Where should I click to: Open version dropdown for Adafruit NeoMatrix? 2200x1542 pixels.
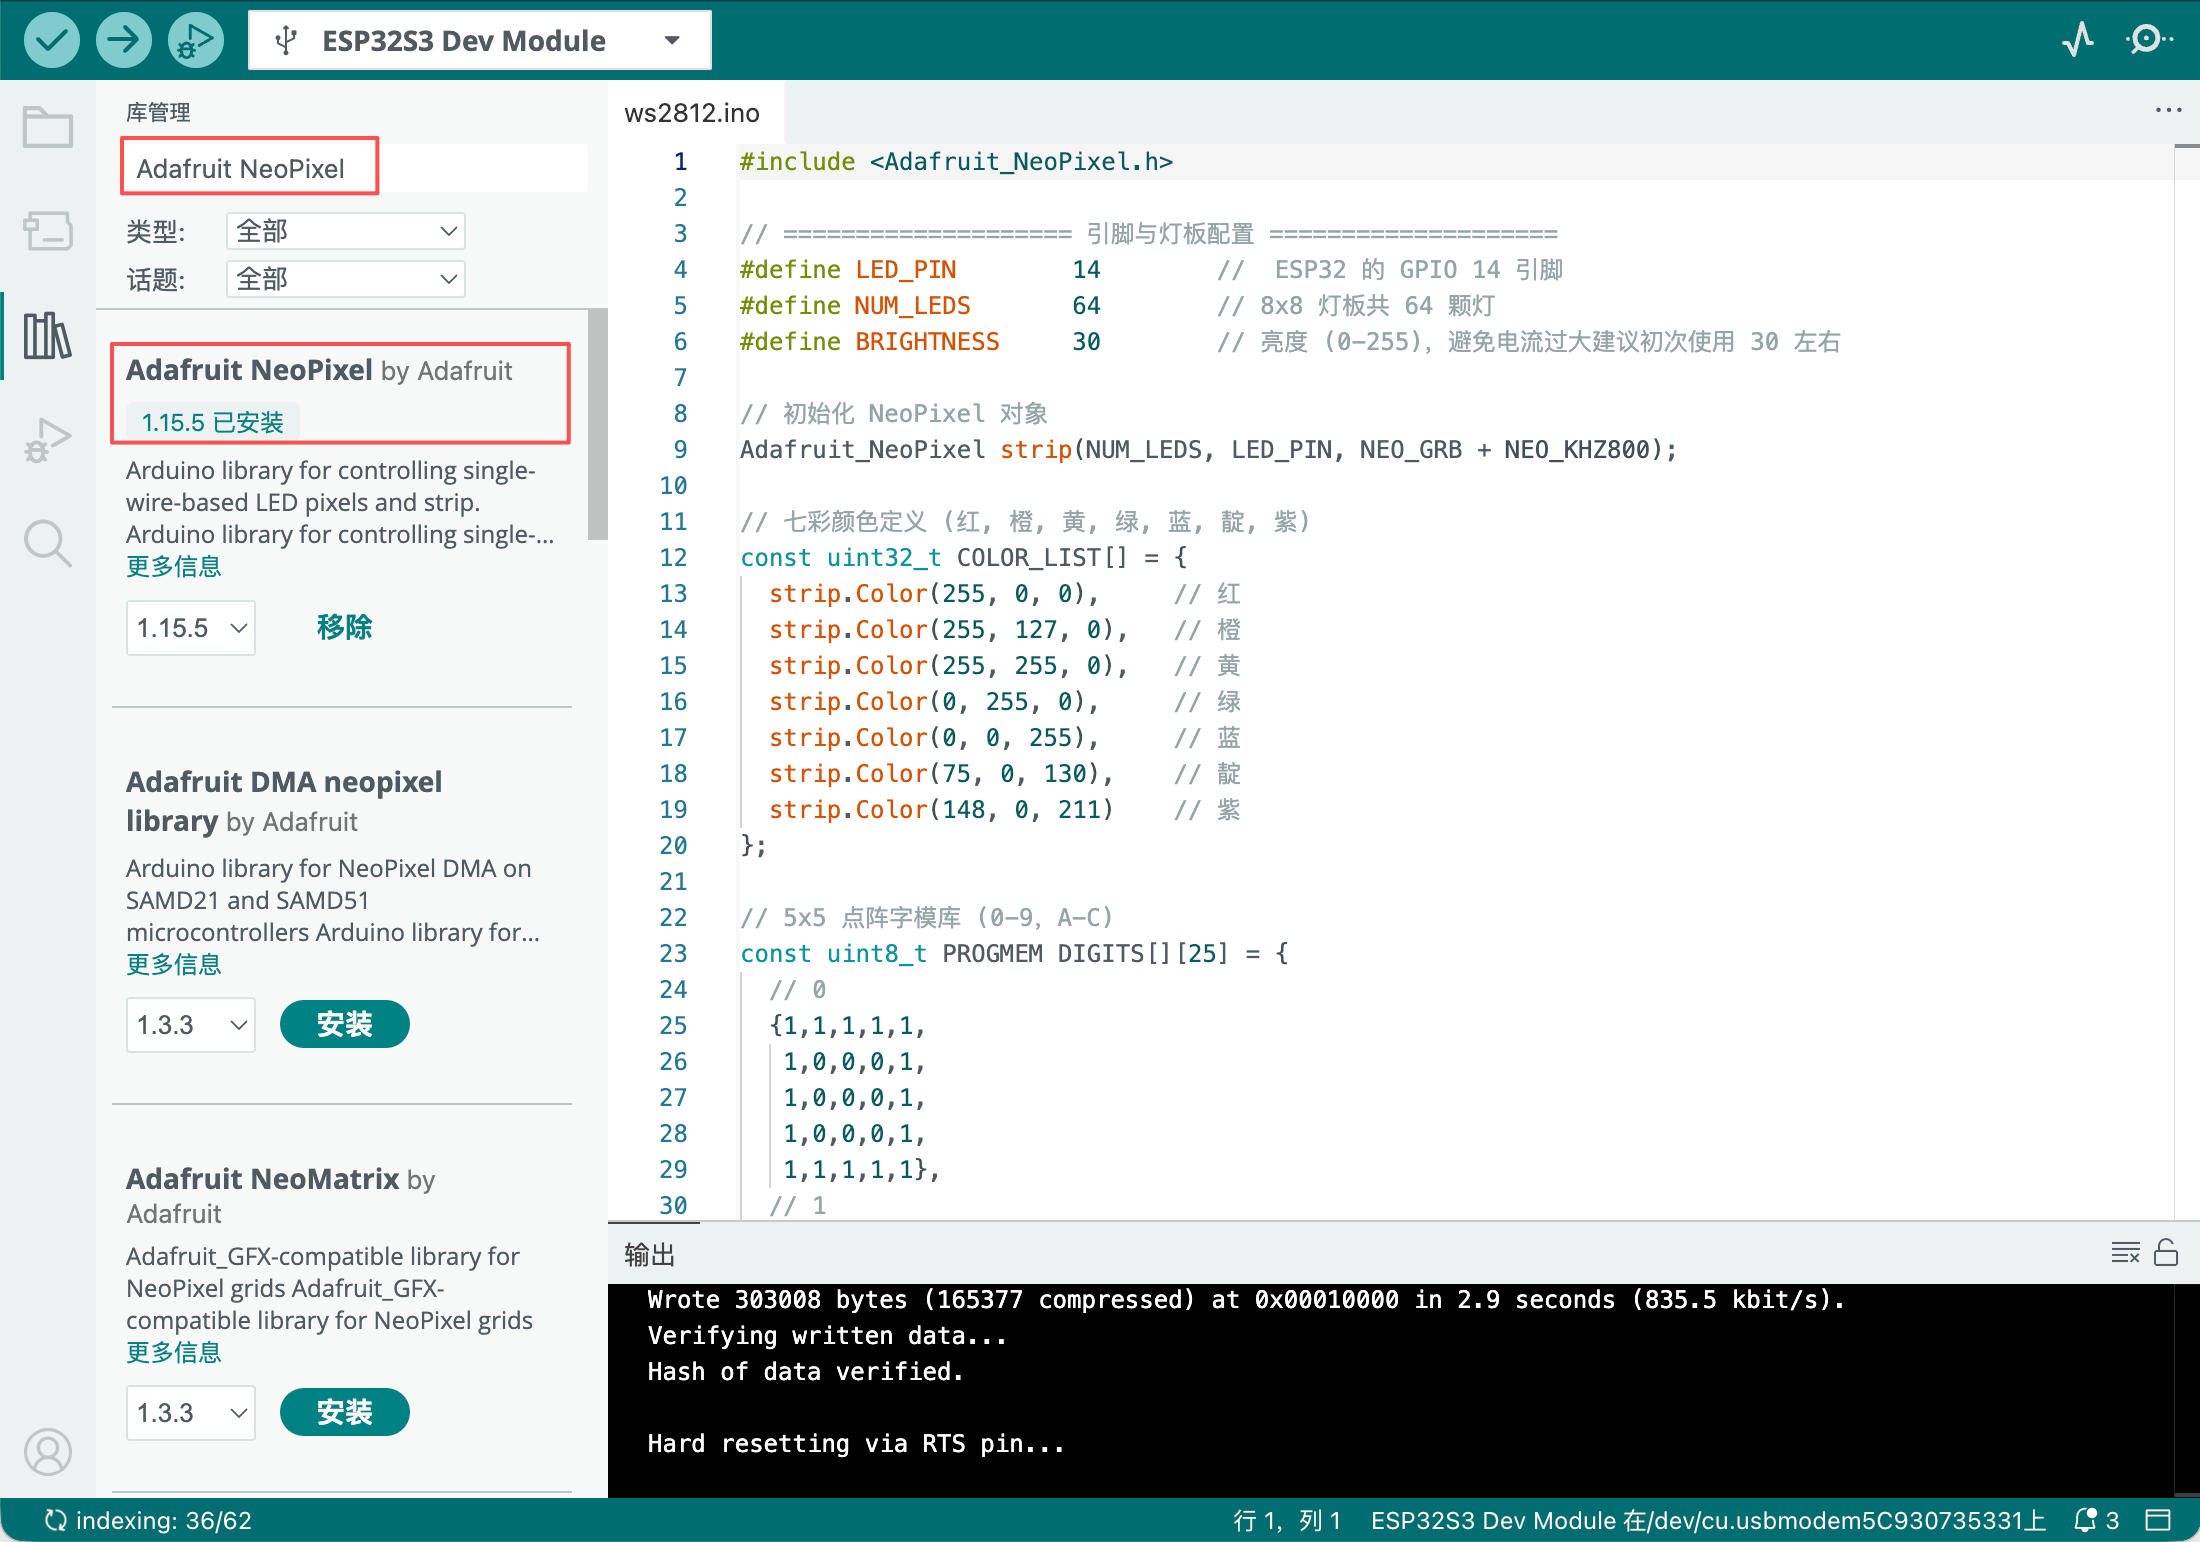(x=191, y=1413)
